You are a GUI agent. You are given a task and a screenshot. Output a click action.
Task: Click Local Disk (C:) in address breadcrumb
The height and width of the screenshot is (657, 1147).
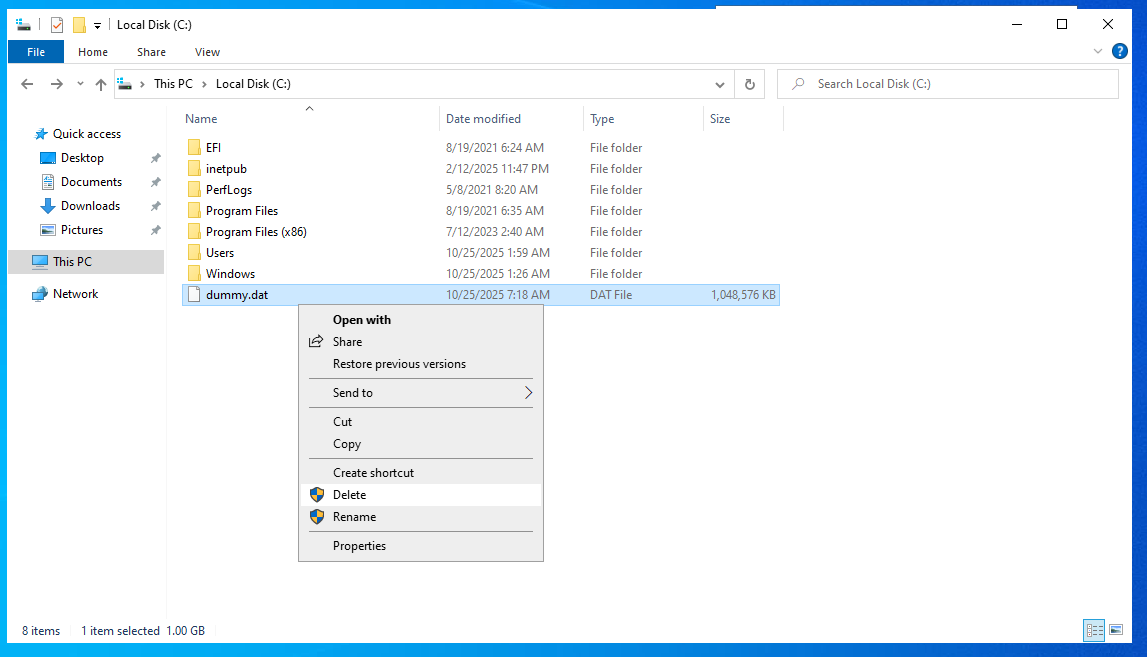253,84
